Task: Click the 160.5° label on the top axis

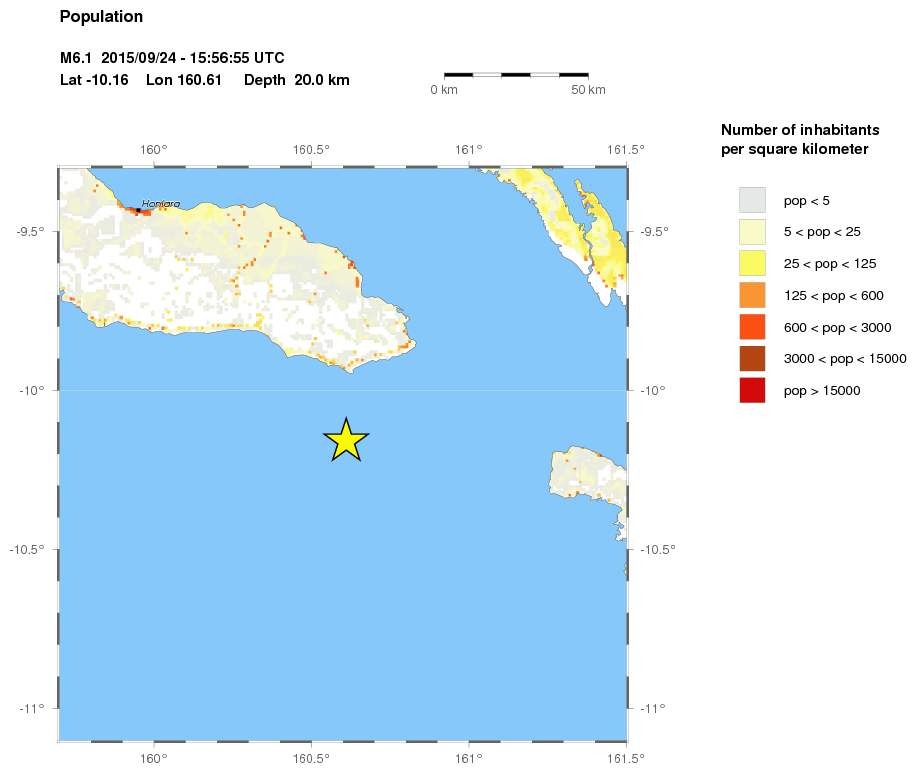Action: pos(311,150)
